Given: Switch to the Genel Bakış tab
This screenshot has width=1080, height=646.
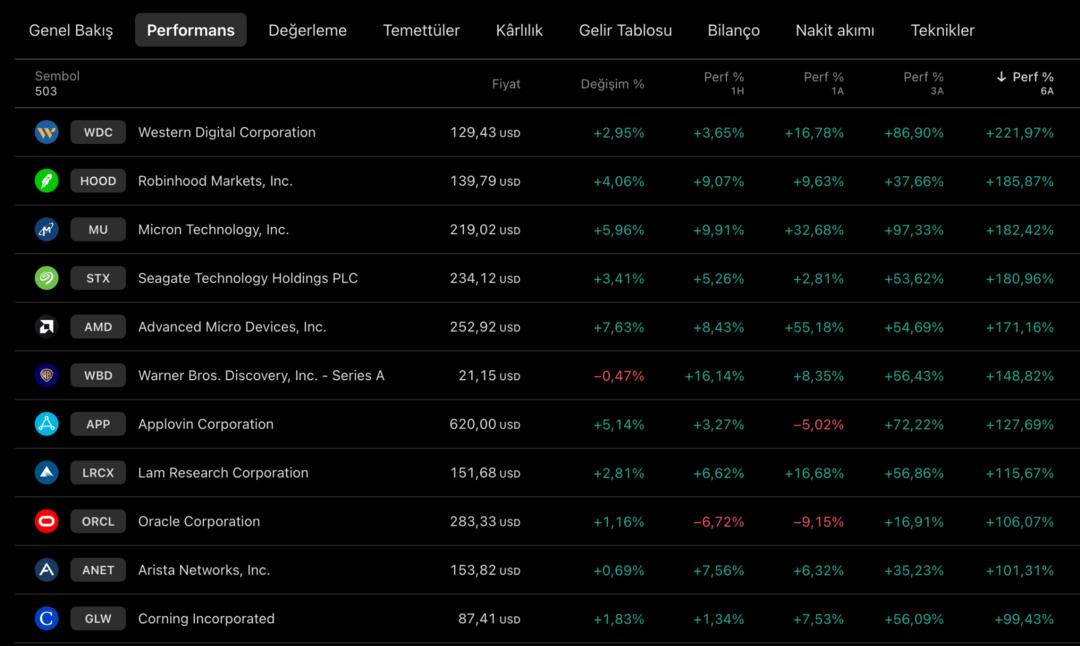Looking at the screenshot, I should 71,30.
